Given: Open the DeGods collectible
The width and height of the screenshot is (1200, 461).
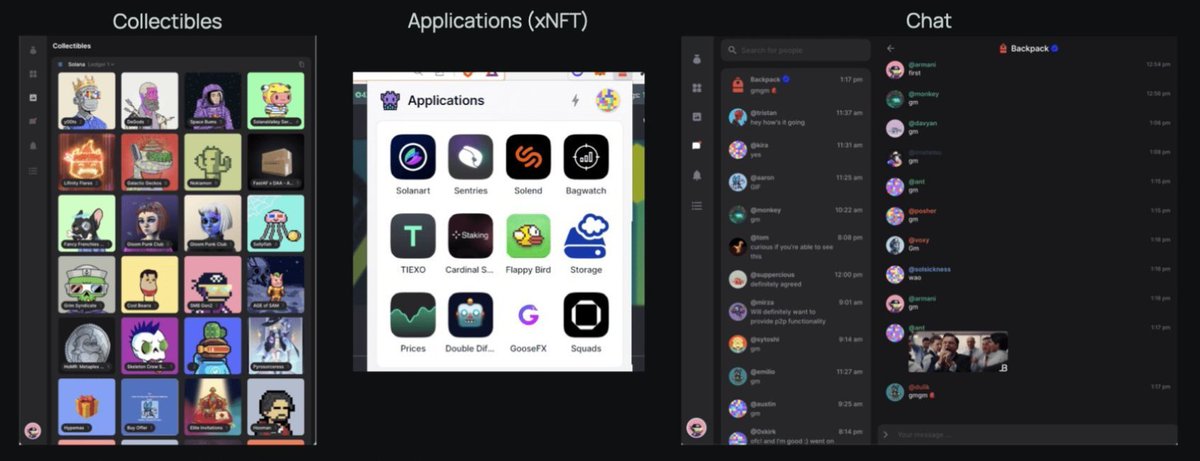Looking at the screenshot, I should (x=150, y=100).
